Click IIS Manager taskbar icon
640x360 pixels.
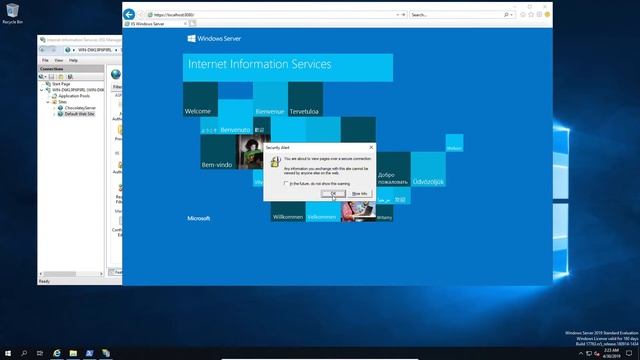coord(106,353)
